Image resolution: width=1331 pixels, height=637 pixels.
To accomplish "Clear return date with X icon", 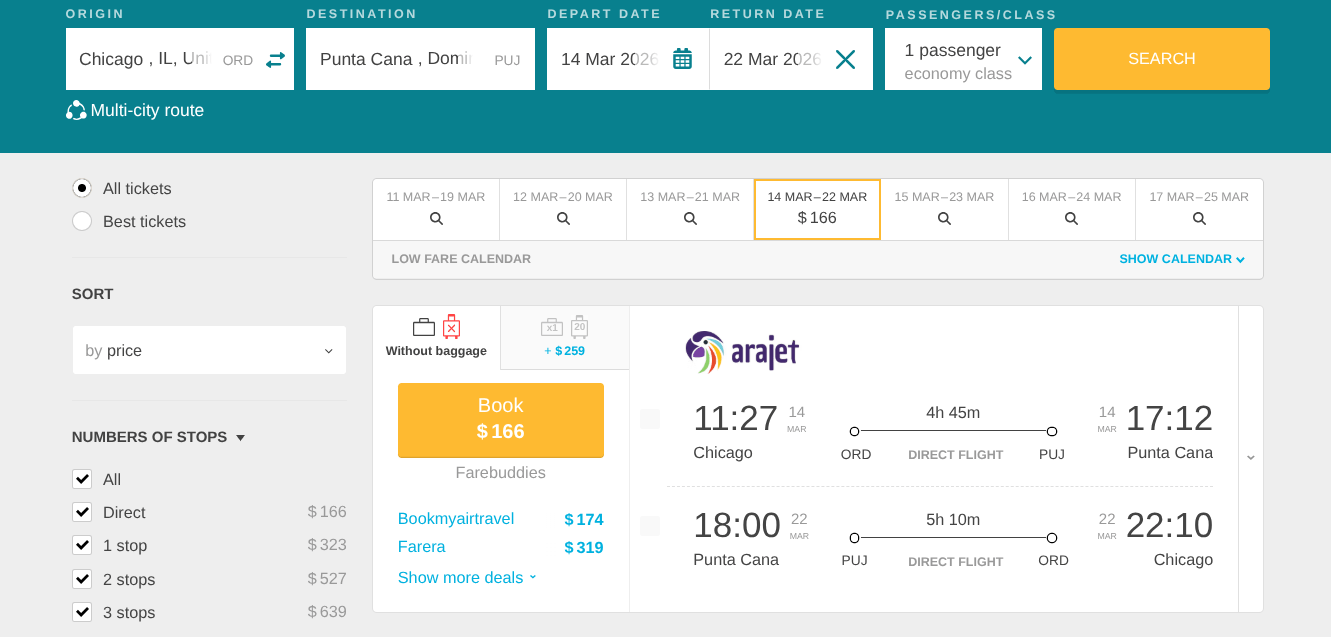I will click(x=845, y=60).
